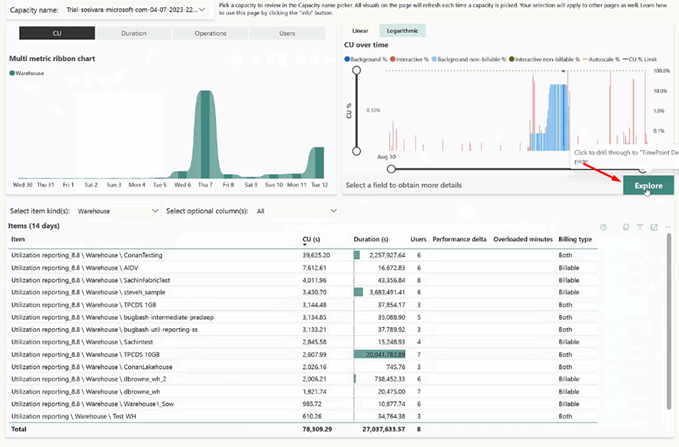679x447 pixels.
Task: Switch to the Duration tab
Action: 134,33
